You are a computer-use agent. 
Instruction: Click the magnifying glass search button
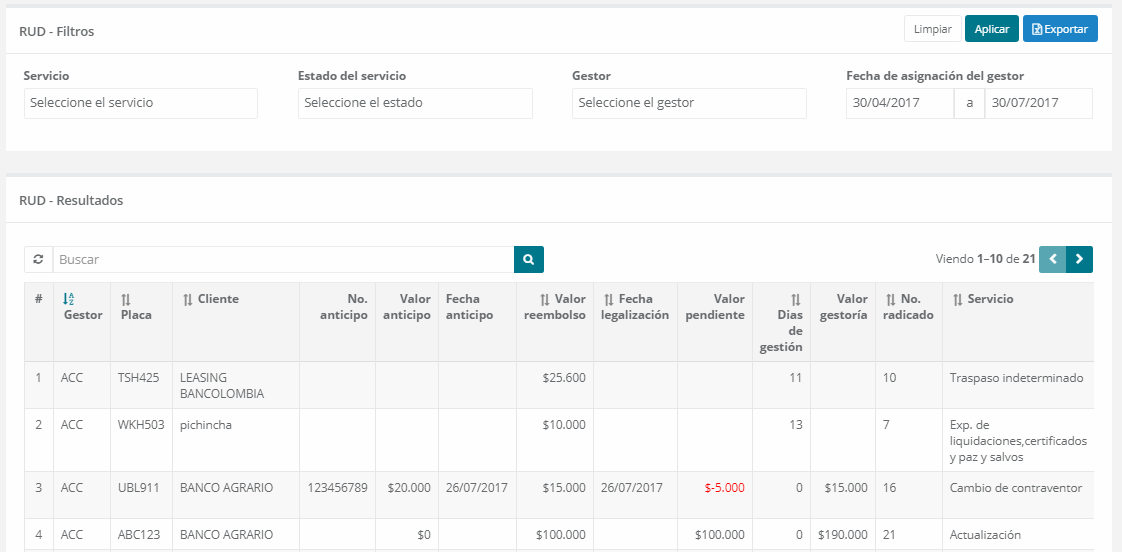click(529, 260)
